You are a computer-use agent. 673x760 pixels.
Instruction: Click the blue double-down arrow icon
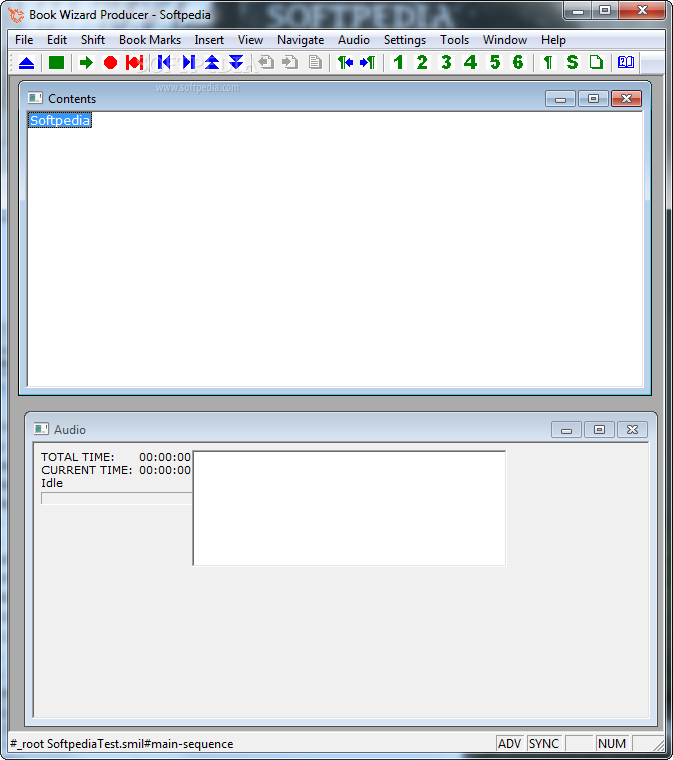click(x=236, y=63)
